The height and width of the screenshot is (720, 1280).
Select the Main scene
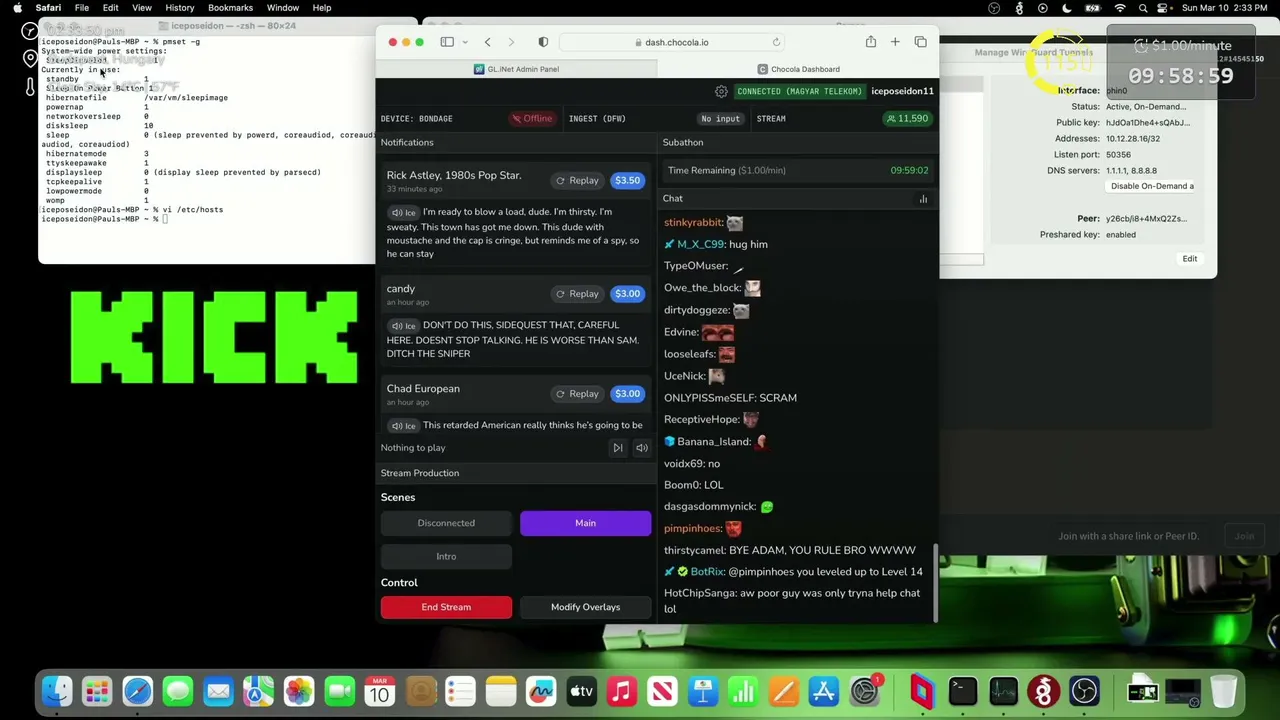[585, 523]
